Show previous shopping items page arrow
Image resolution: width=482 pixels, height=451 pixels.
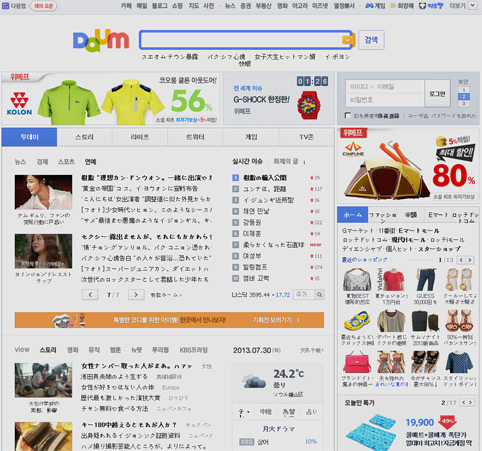click(461, 260)
